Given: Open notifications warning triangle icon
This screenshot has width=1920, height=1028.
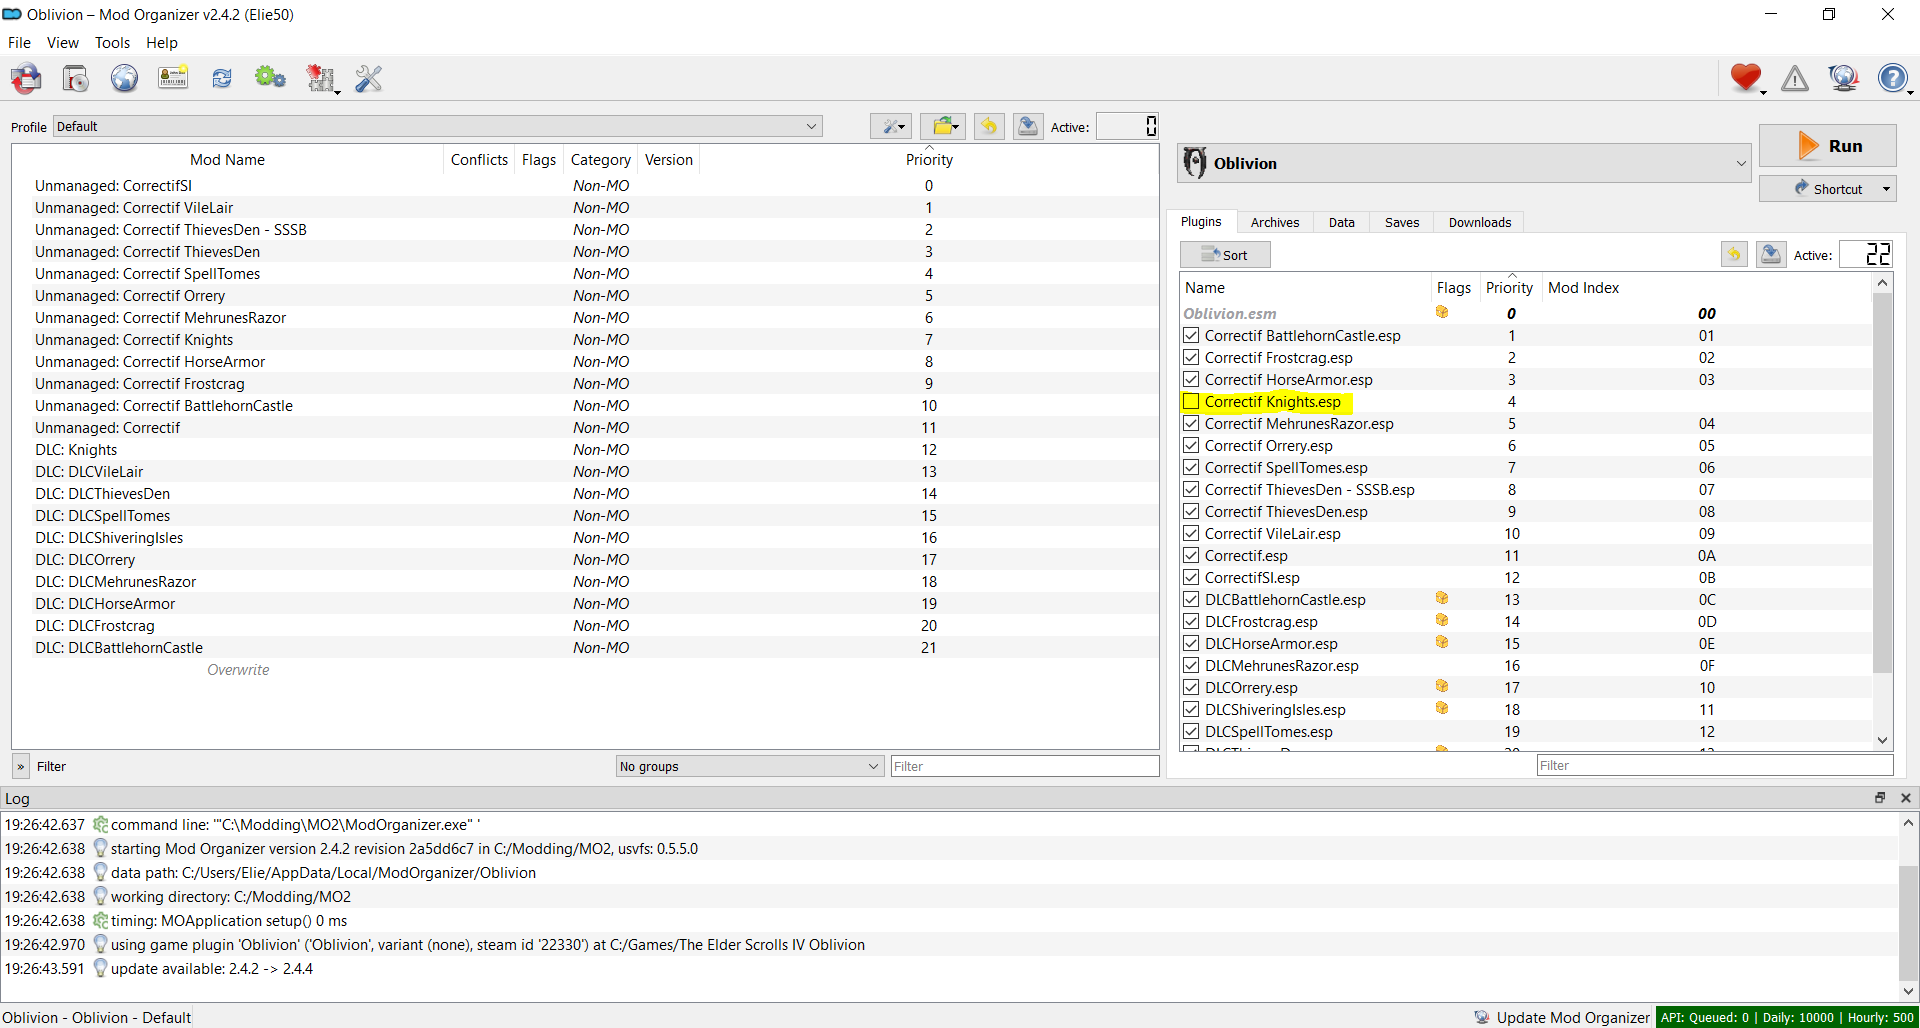Looking at the screenshot, I should tap(1795, 78).
